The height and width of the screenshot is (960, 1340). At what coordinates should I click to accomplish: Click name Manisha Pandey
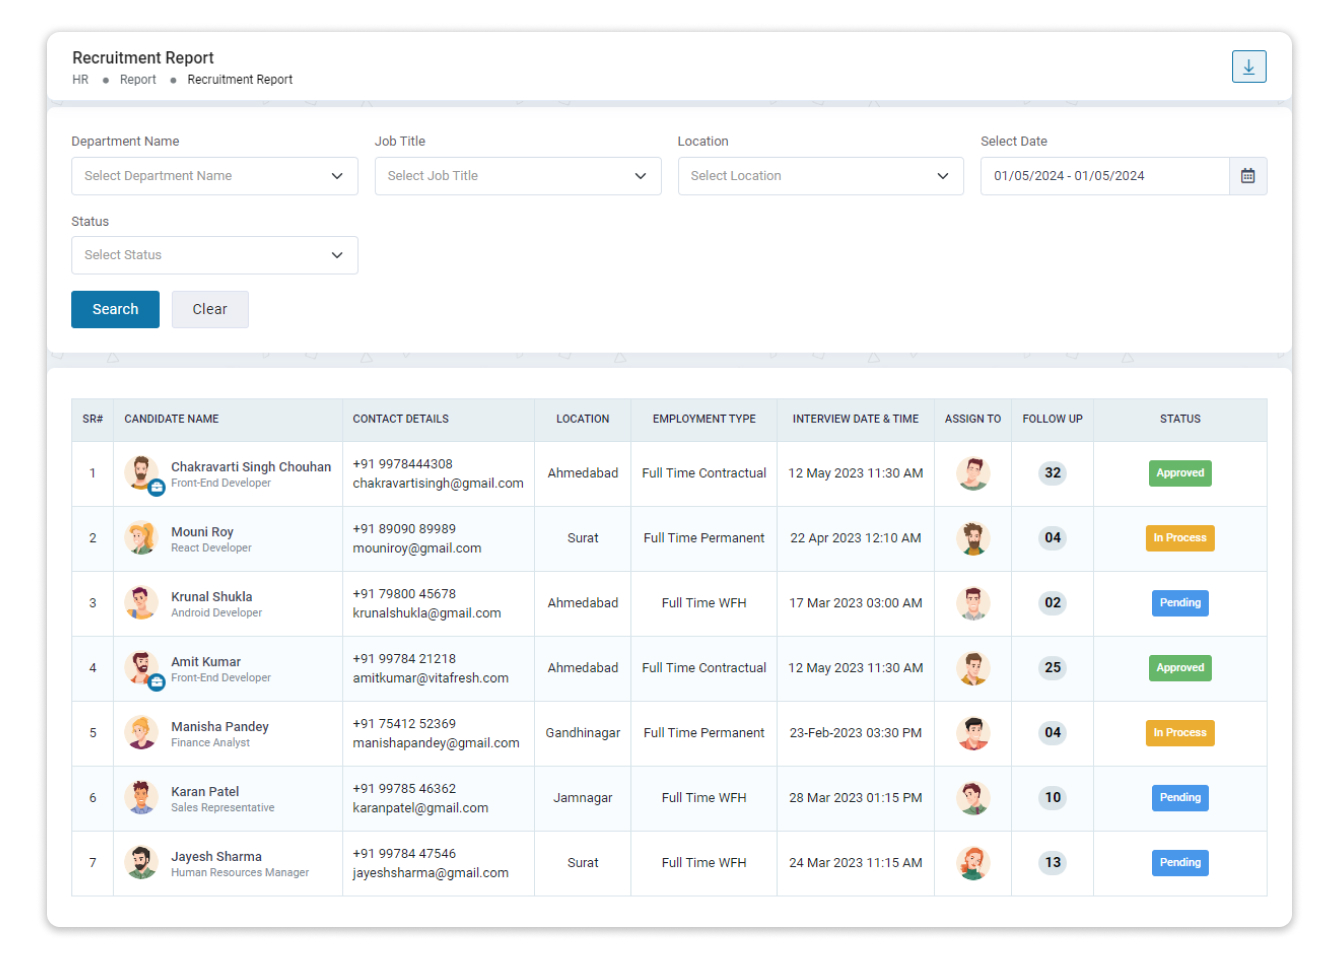[x=220, y=727]
